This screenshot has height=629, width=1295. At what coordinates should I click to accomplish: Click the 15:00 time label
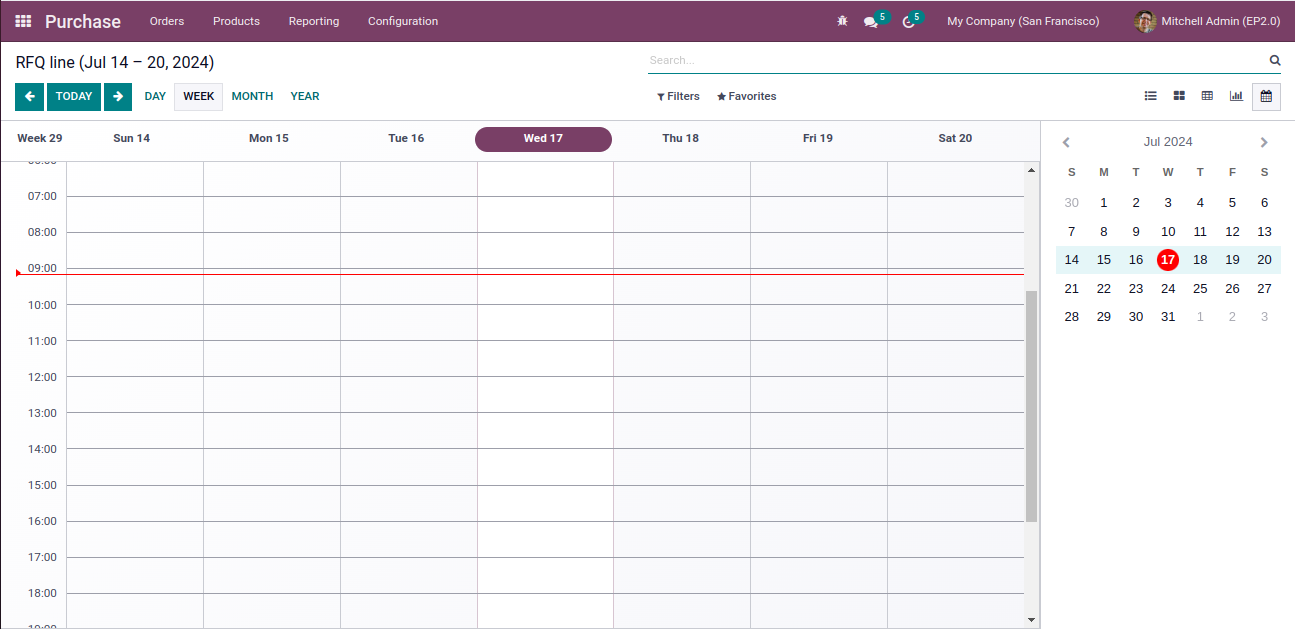43,485
